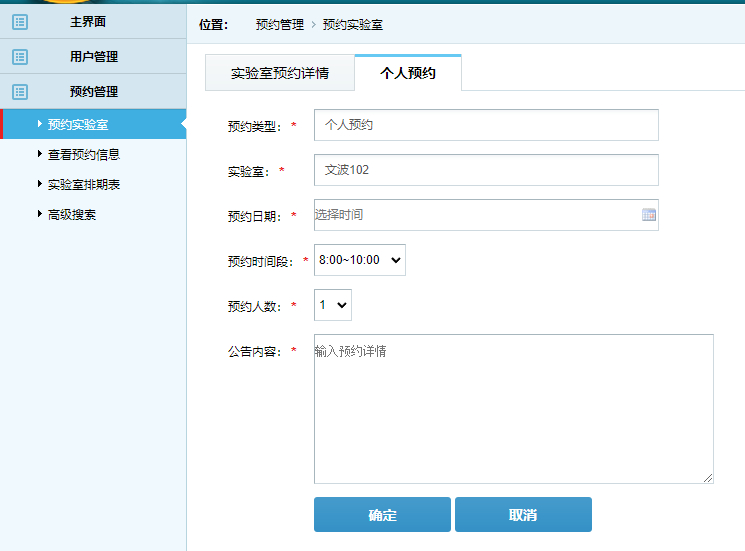The height and width of the screenshot is (551, 745).
Task: Open 预约实验室 in the sidebar
Action: tap(78, 124)
